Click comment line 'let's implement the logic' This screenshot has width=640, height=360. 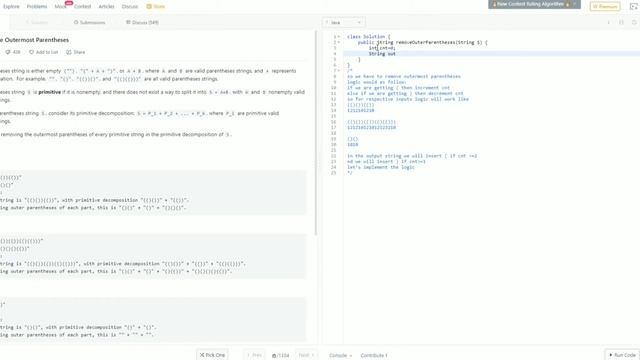click(x=380, y=167)
